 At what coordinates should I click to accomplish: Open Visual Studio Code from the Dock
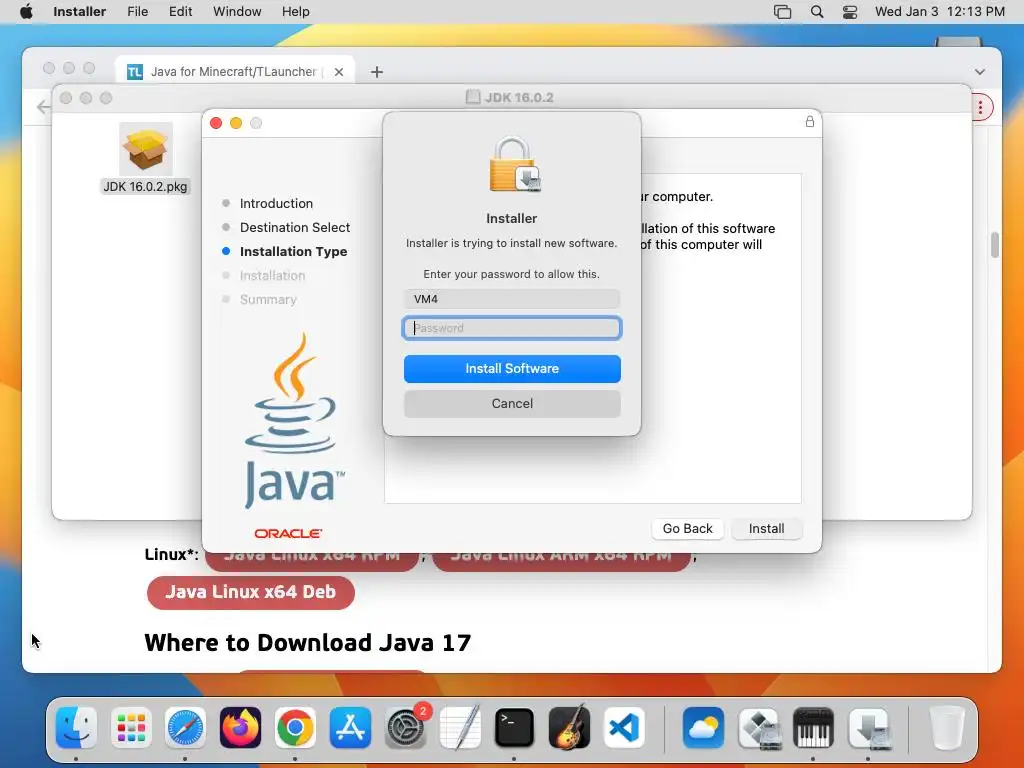[x=624, y=727]
